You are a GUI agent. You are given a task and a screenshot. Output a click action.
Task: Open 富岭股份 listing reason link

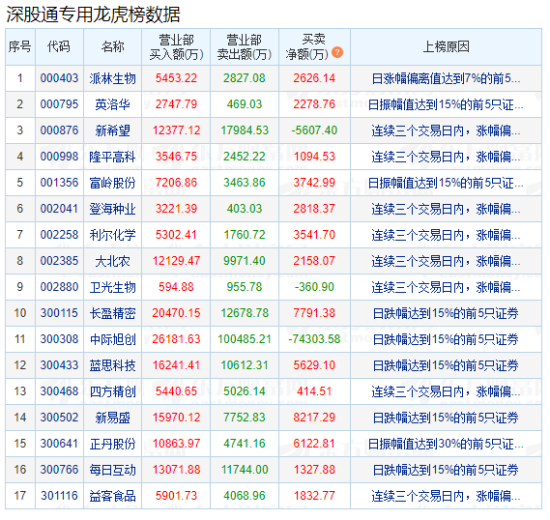[x=446, y=183]
